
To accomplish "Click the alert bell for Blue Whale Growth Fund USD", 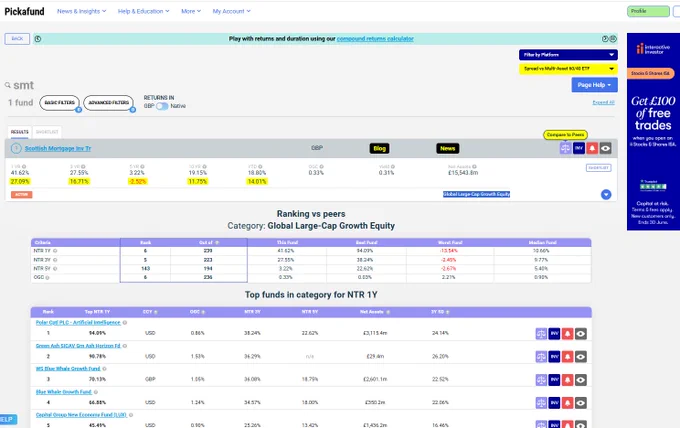I will (x=567, y=403).
